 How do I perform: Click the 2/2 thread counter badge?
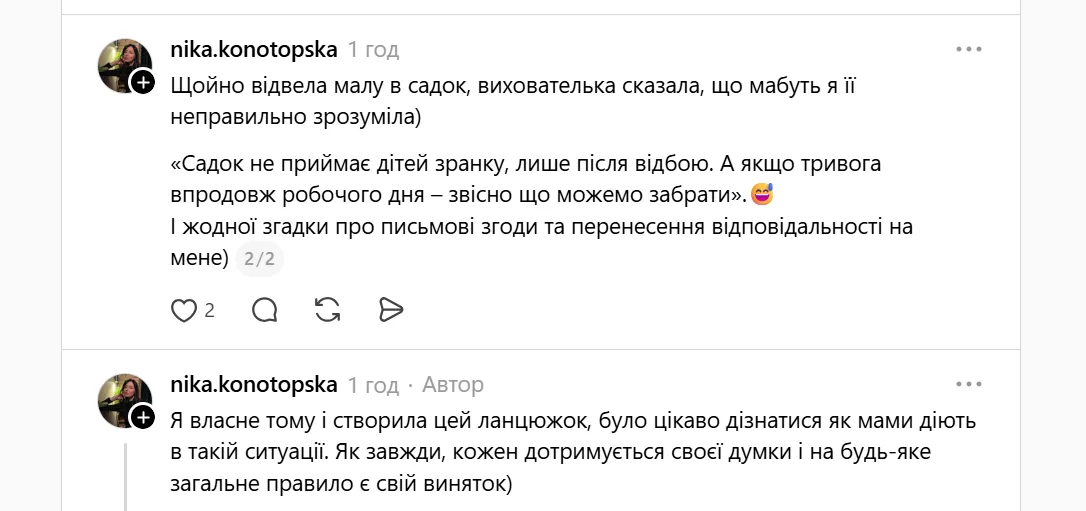tap(259, 259)
